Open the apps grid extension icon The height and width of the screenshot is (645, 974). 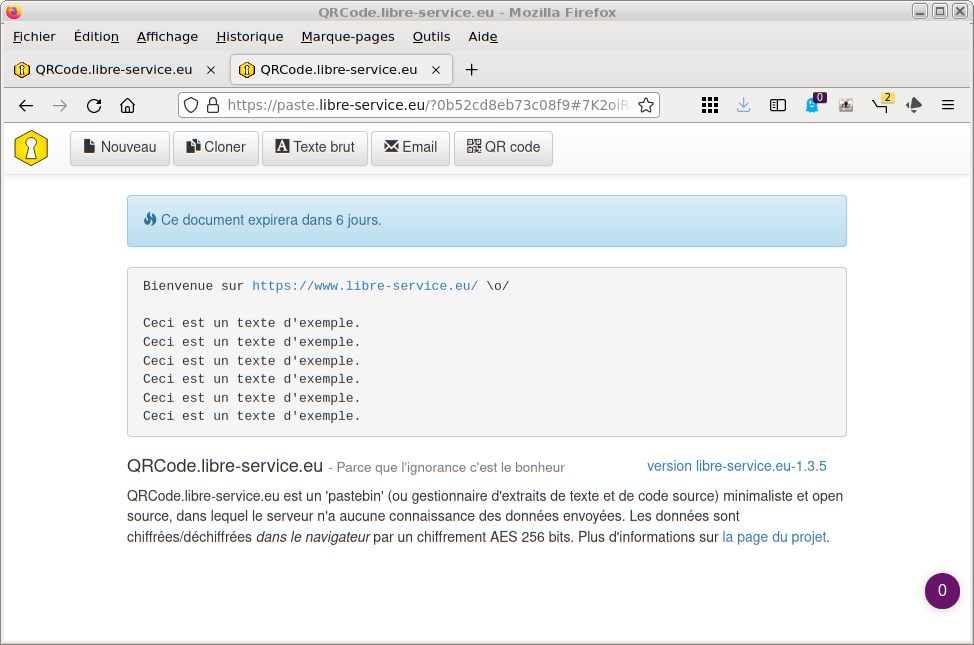point(709,105)
